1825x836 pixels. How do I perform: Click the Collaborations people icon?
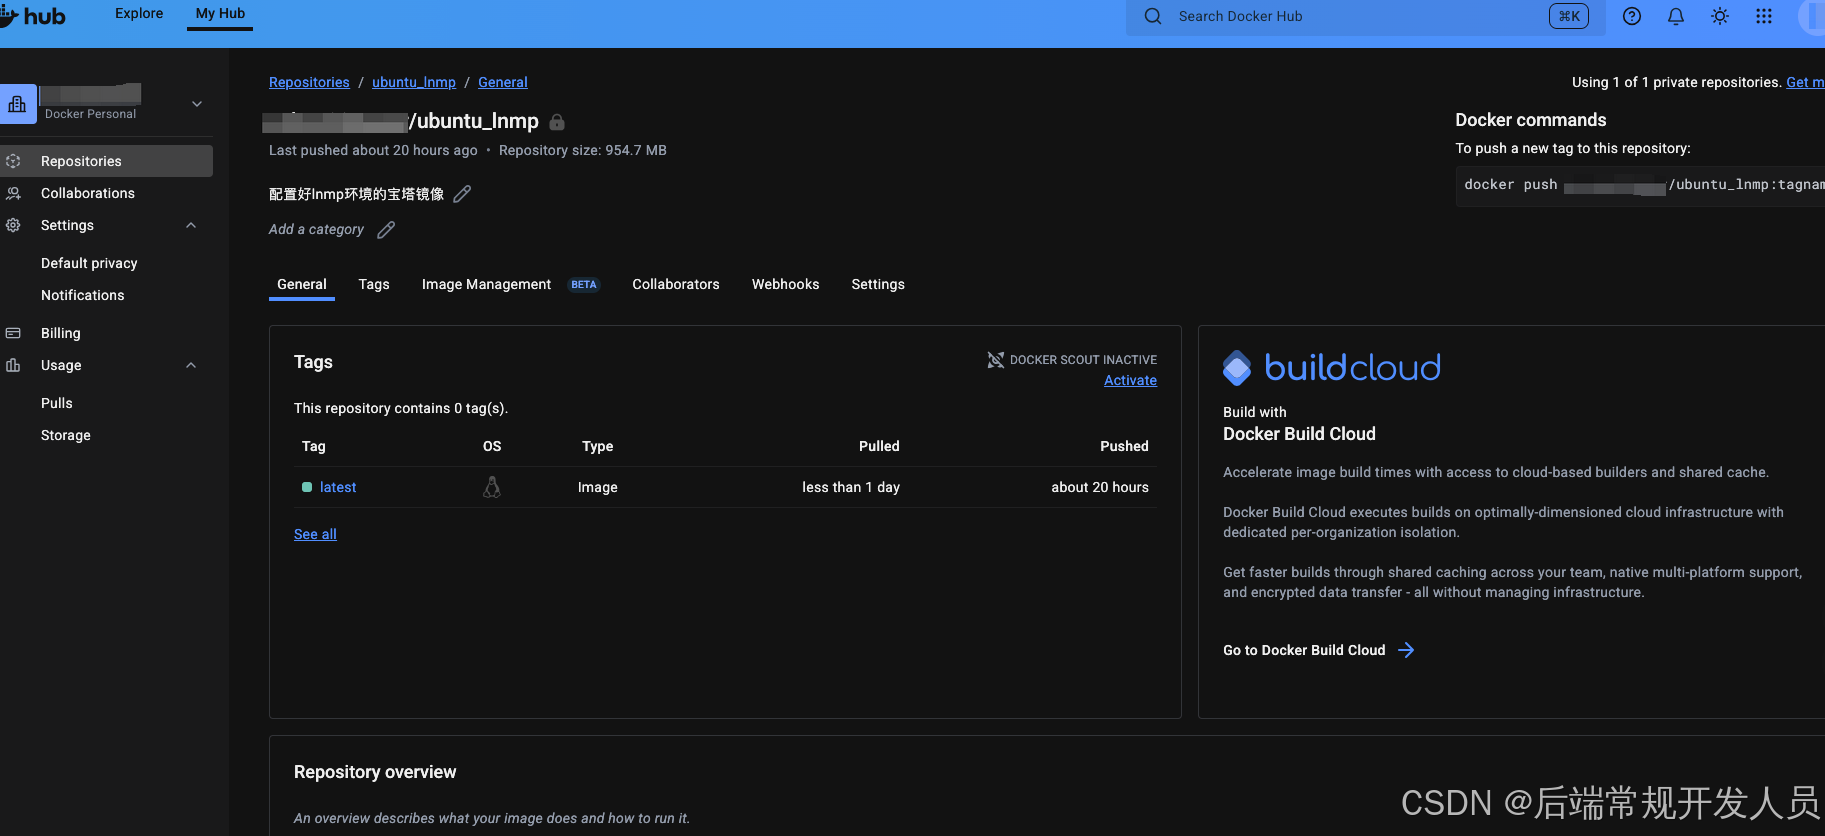[13, 193]
